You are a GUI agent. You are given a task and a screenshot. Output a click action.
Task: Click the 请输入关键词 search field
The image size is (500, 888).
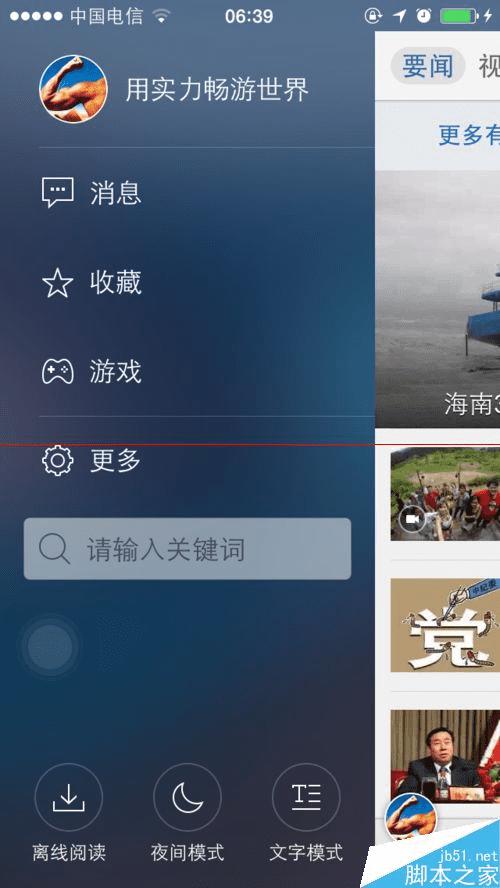tap(187, 549)
